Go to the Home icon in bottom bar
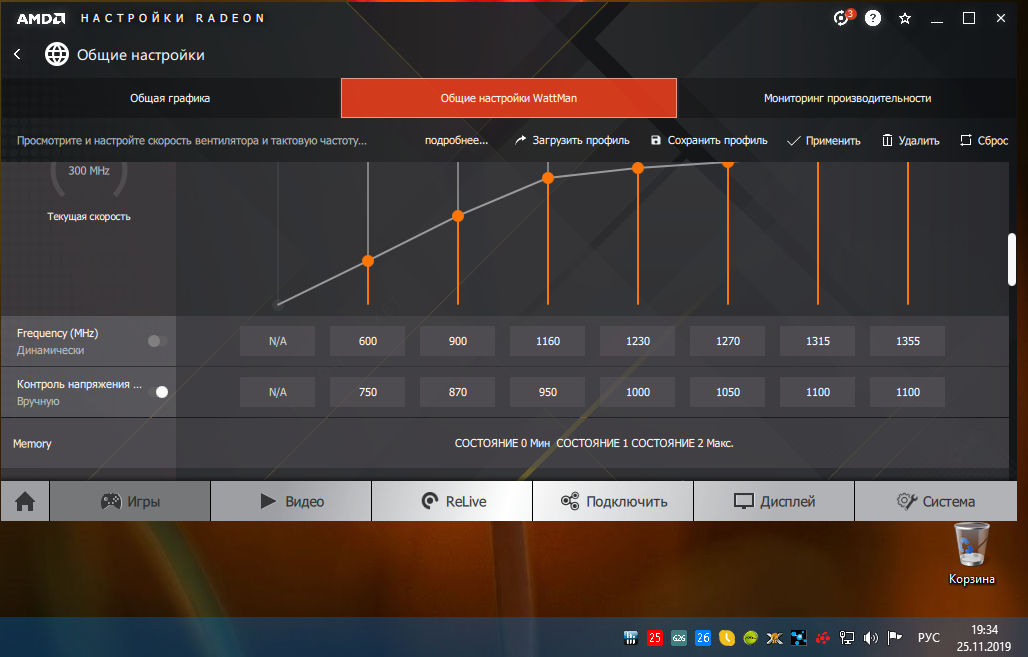Image resolution: width=1028 pixels, height=657 pixels. point(25,502)
